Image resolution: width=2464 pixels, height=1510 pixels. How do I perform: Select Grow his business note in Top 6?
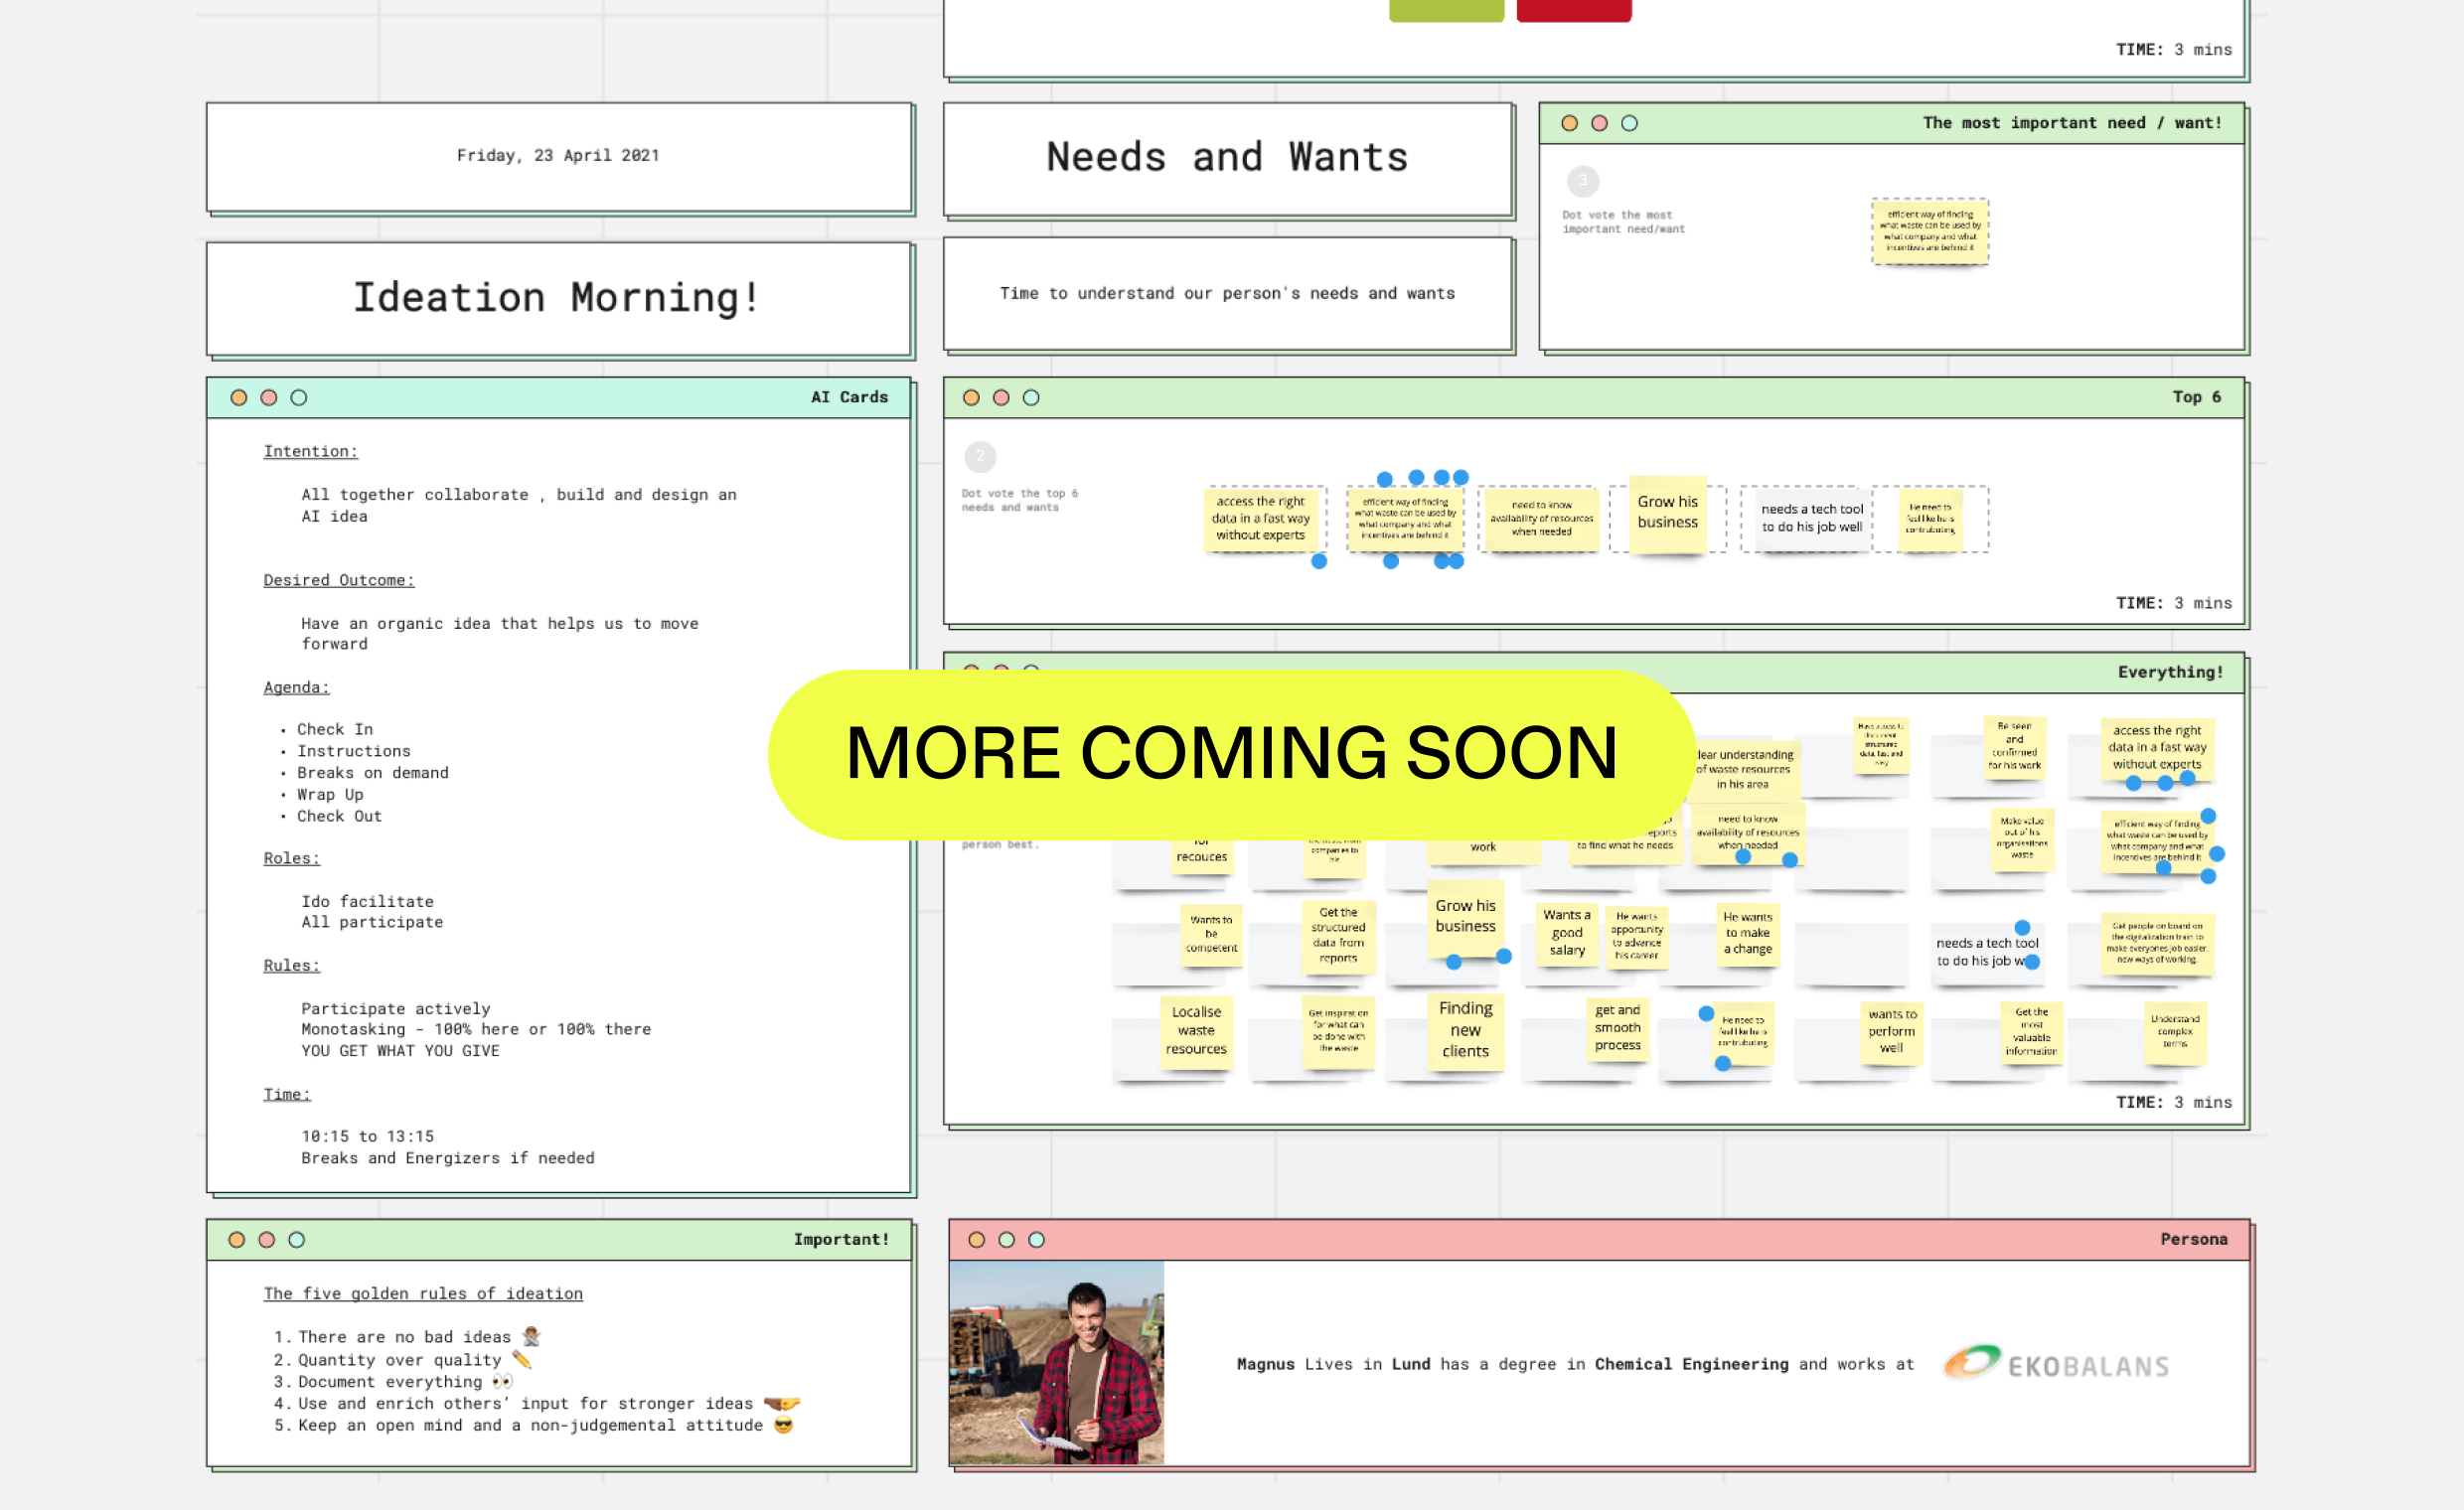1667,513
